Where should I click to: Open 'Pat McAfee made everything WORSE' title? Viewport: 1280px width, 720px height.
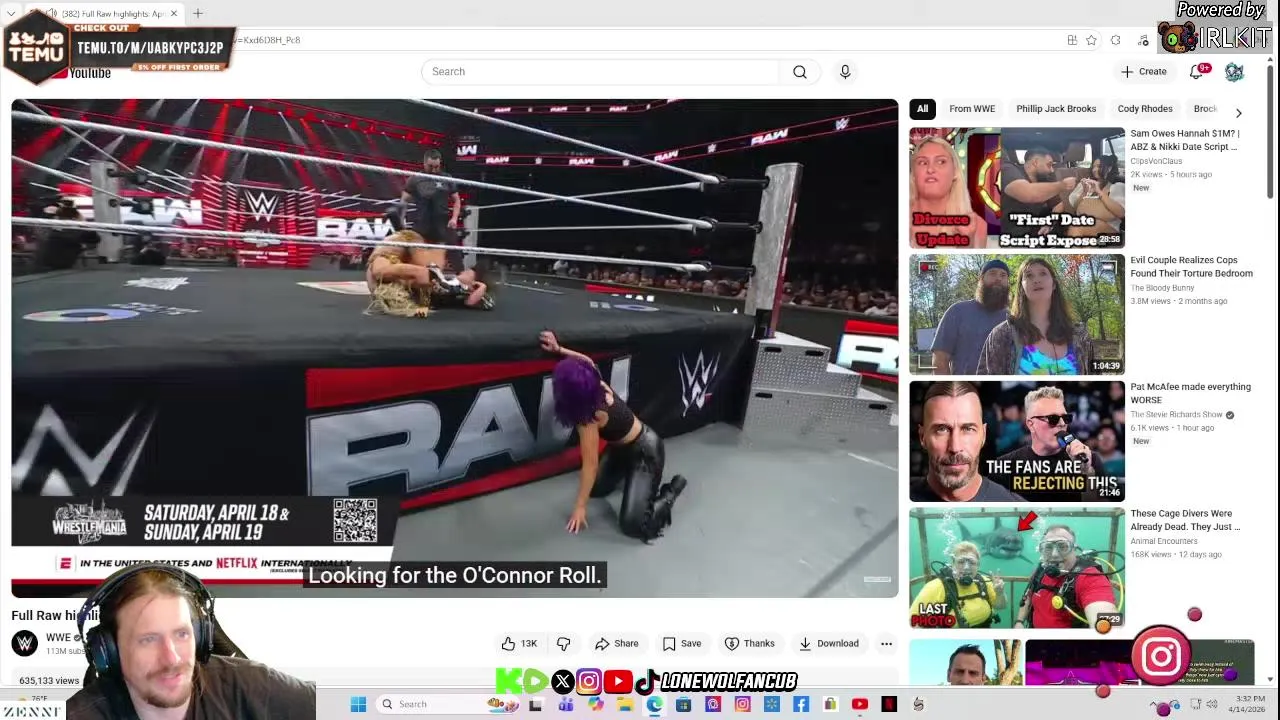click(x=1190, y=393)
